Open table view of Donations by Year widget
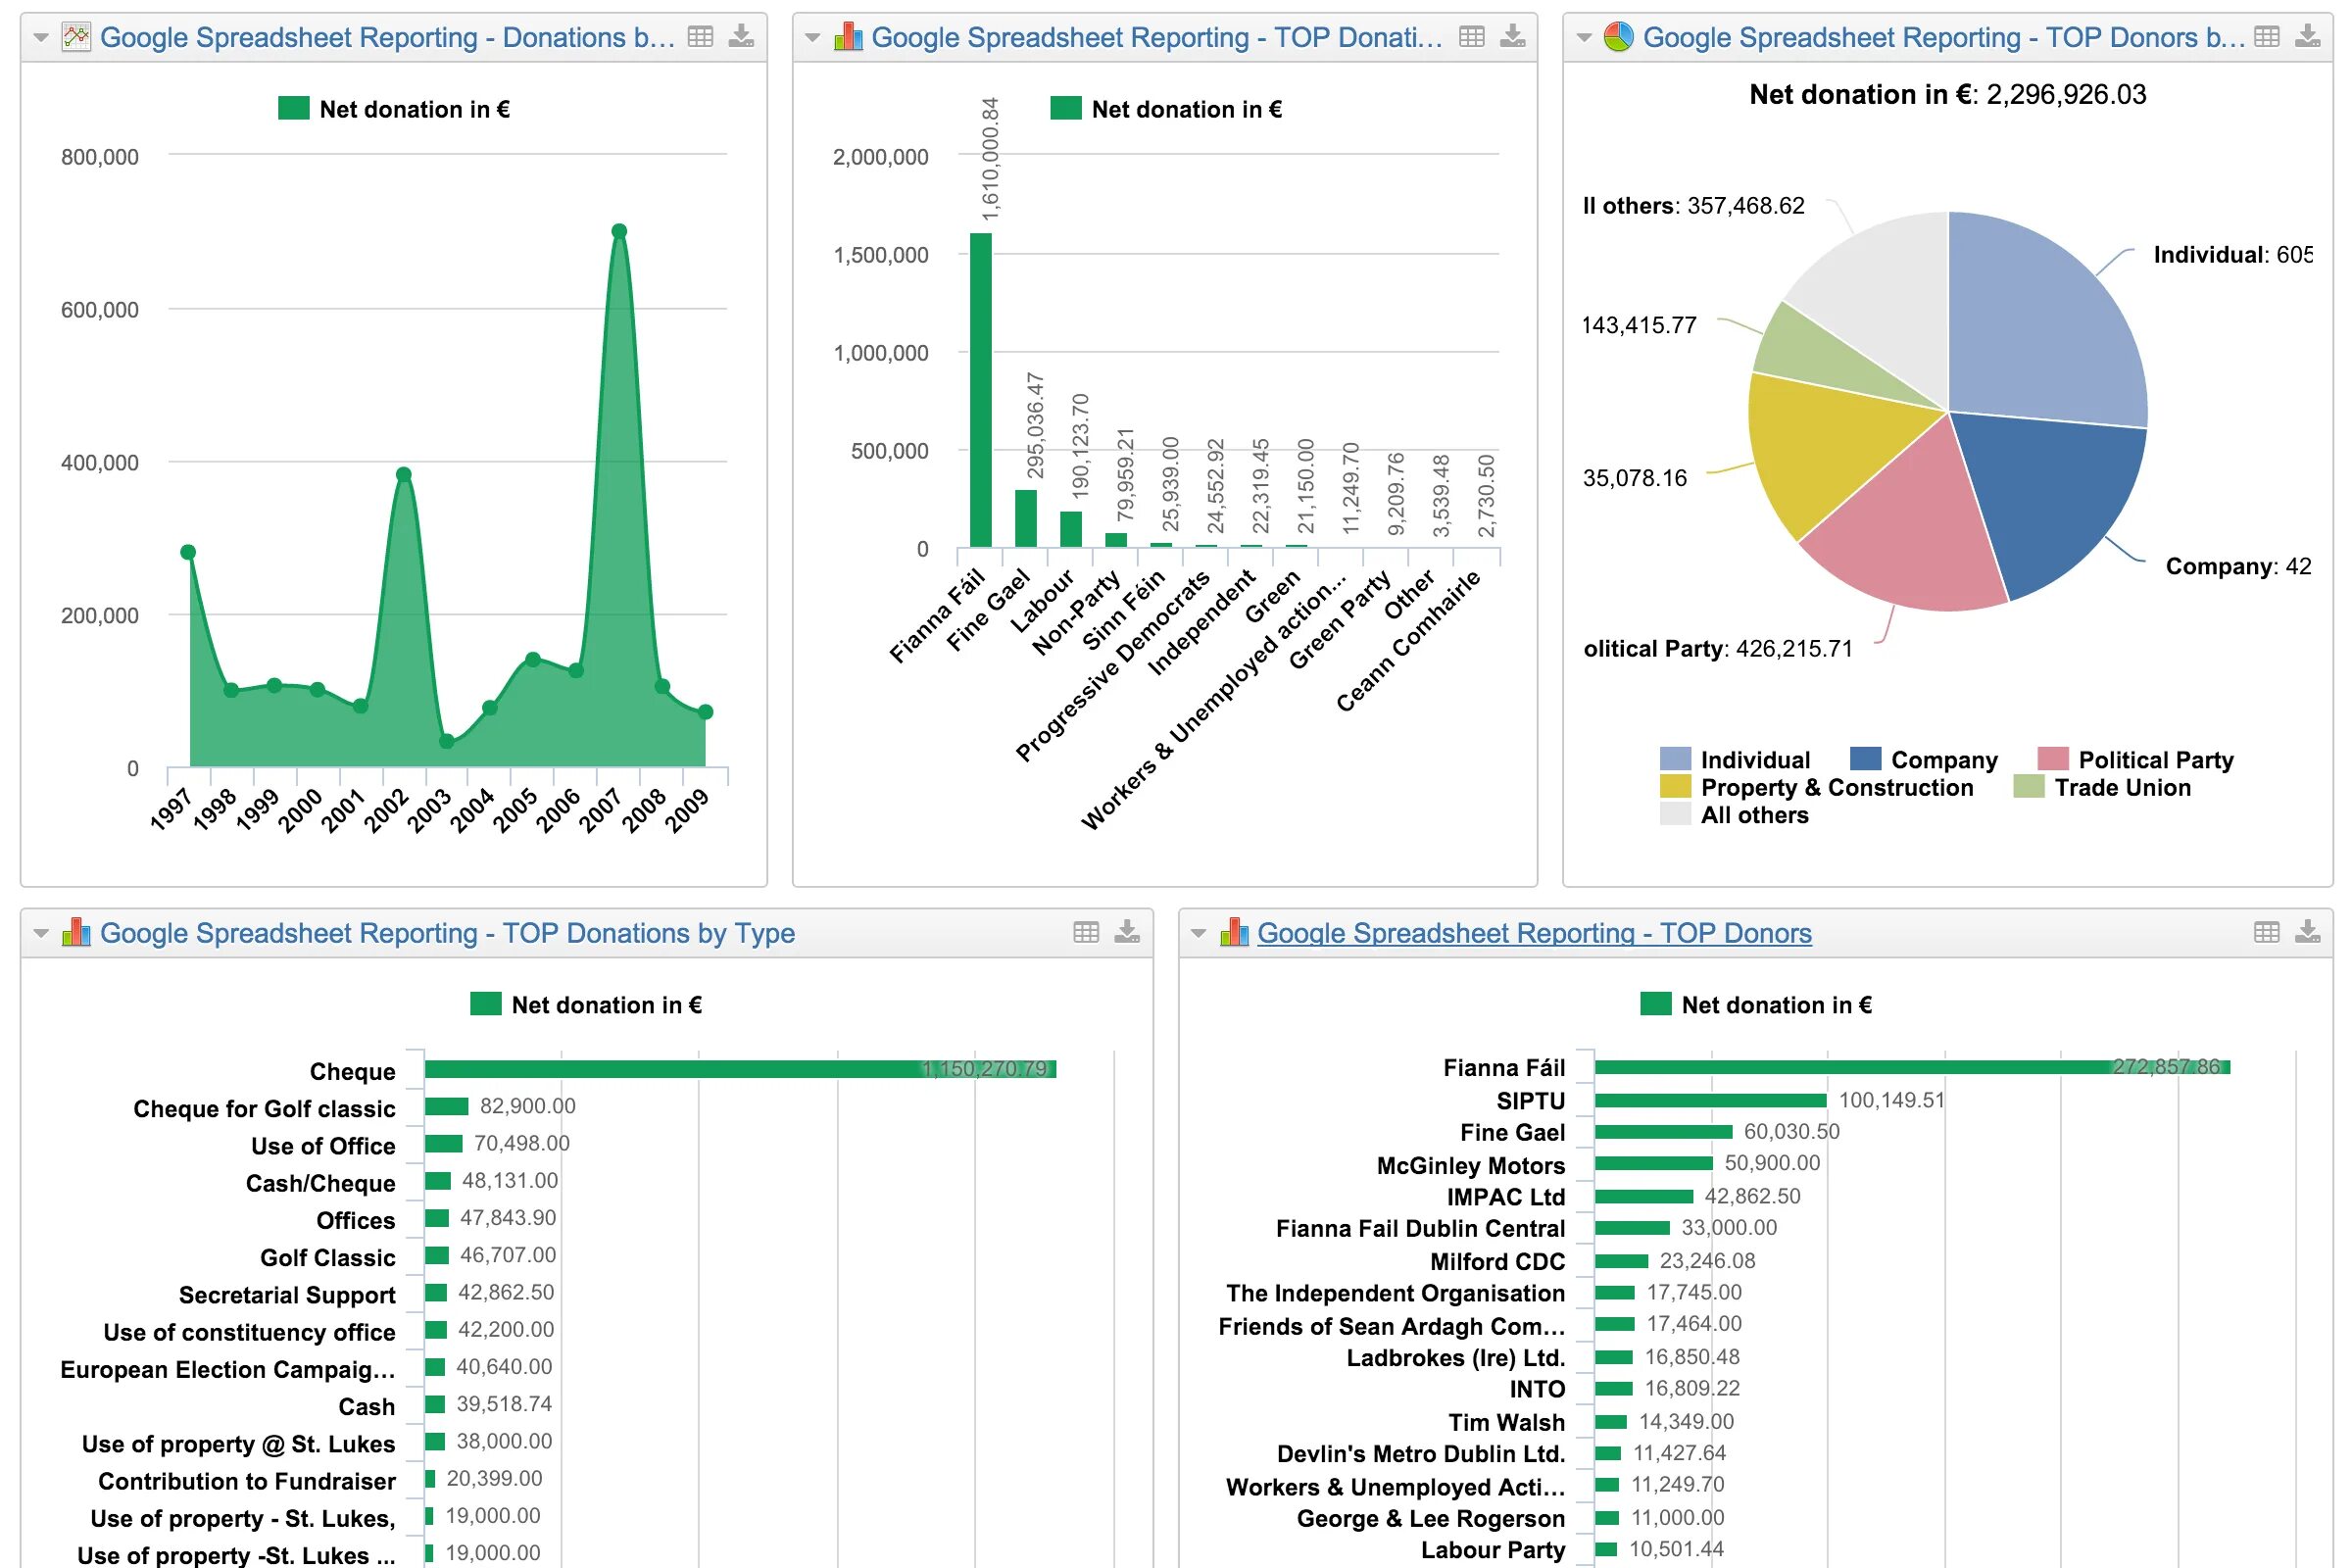The height and width of the screenshot is (1568, 2352). [x=700, y=37]
